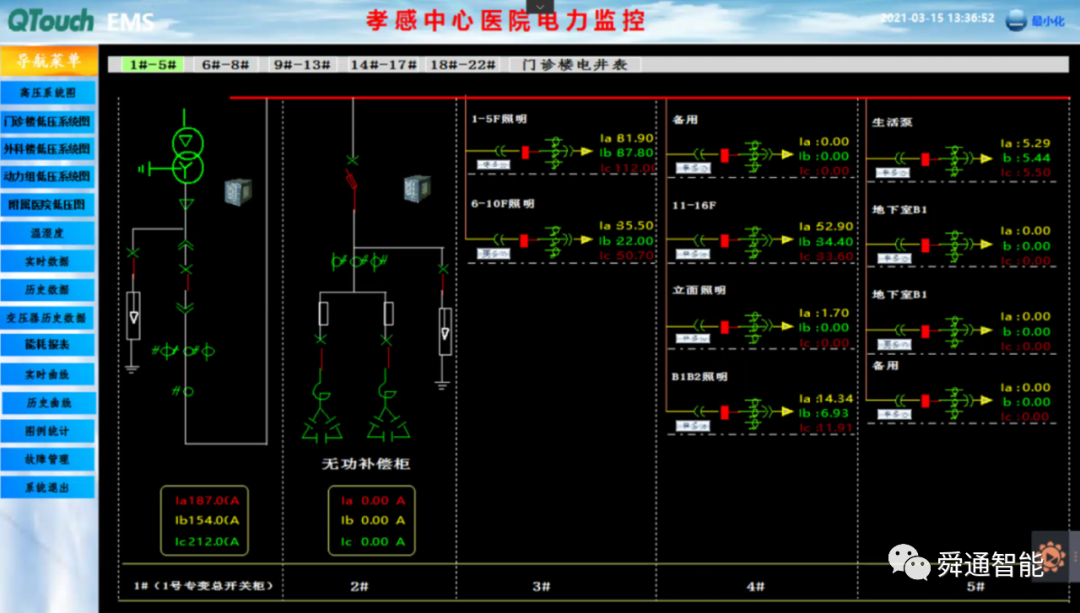This screenshot has width=1080, height=613.
Task: Click the status label under B1B2照明
Action: 693,426
